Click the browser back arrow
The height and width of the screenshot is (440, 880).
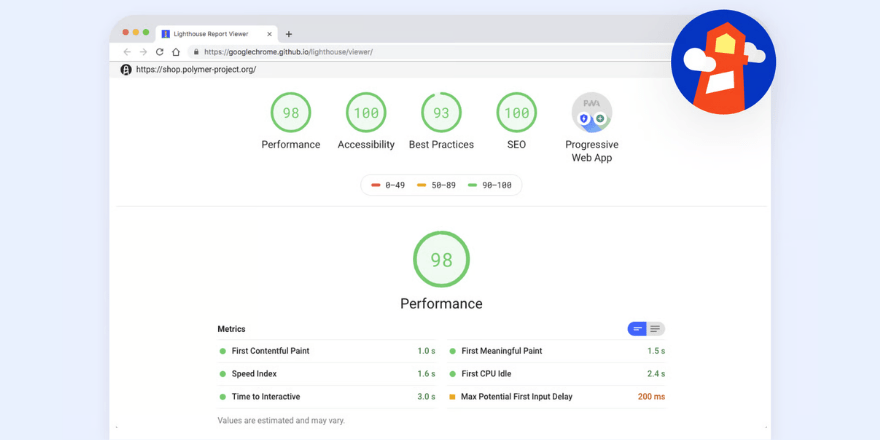pos(127,52)
